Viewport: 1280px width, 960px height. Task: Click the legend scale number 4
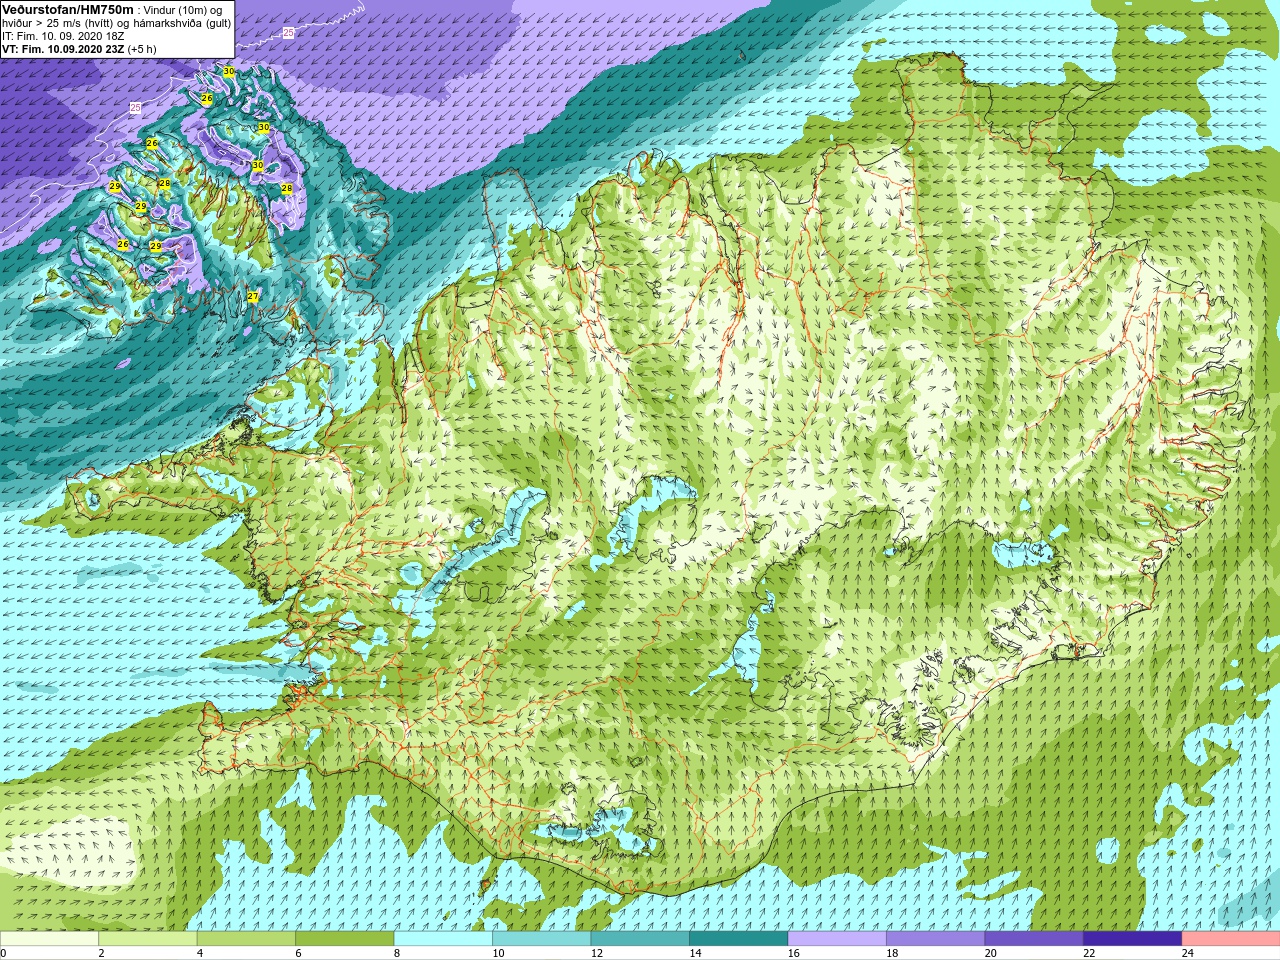click(x=200, y=953)
